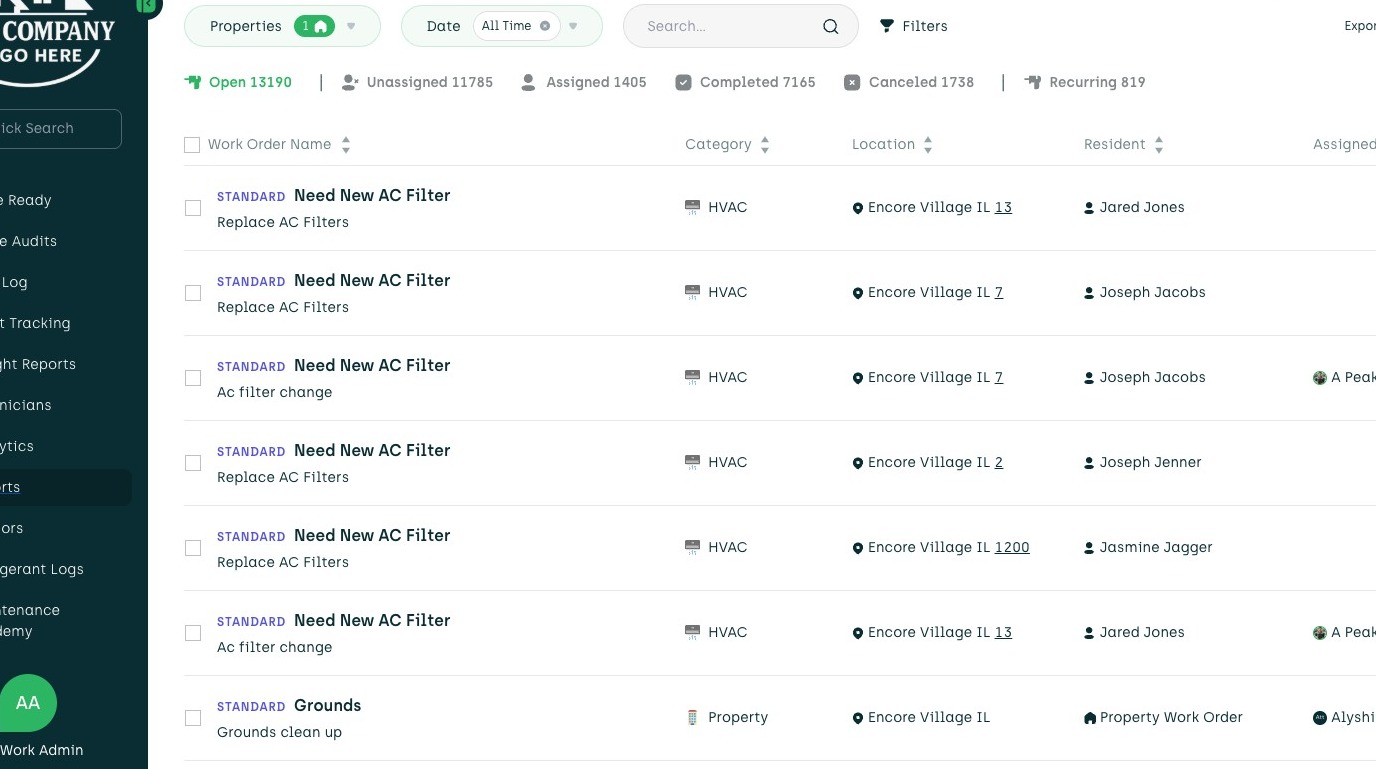Select the Joseph Jenner work order checkbox

(x=193, y=463)
